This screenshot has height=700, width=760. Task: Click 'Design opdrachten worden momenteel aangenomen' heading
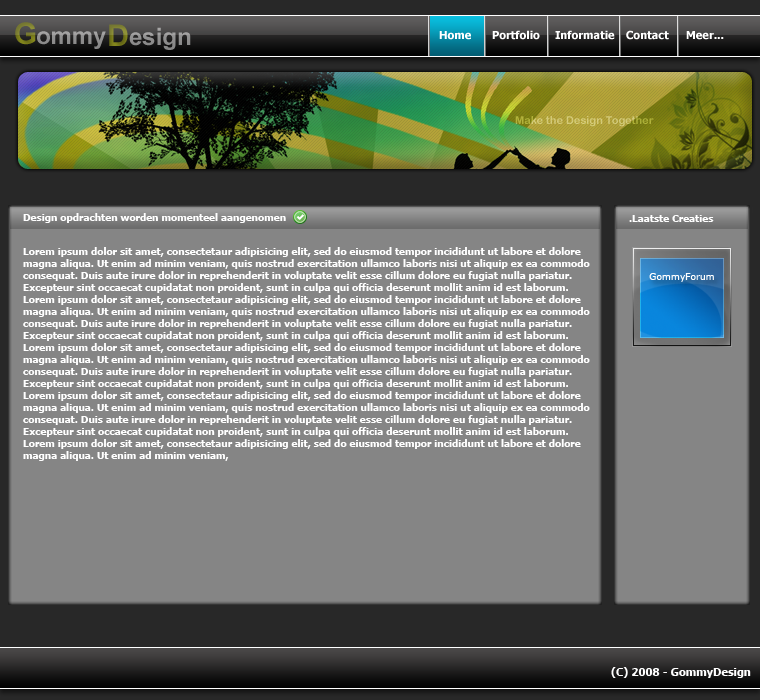click(154, 218)
